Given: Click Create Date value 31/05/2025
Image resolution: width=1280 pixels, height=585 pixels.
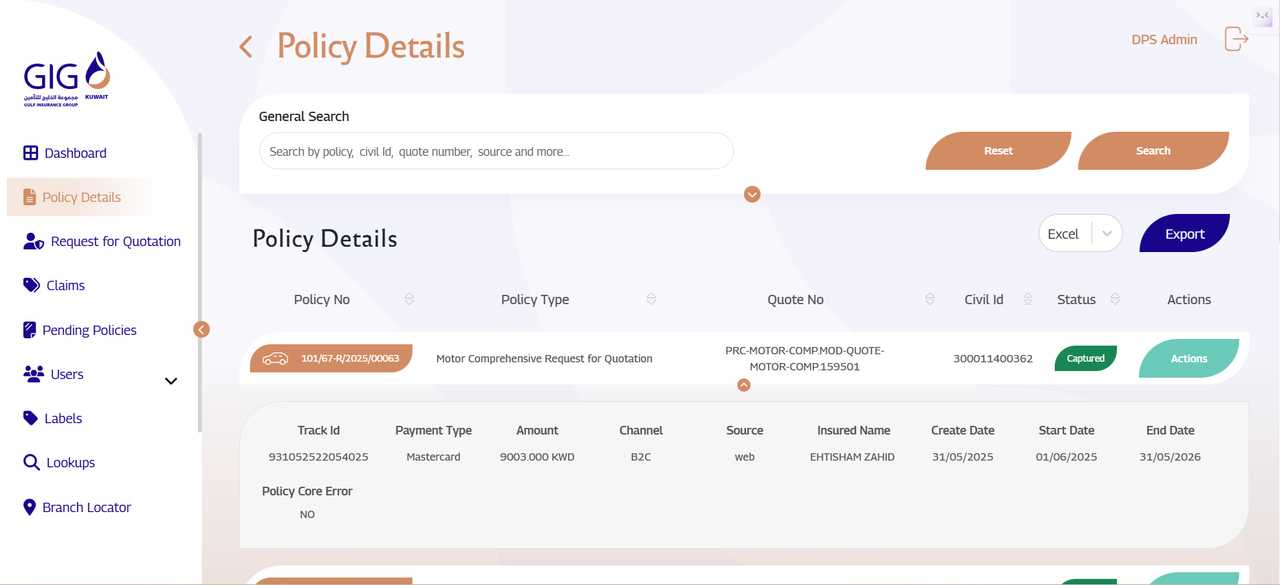Looking at the screenshot, I should point(962,457).
